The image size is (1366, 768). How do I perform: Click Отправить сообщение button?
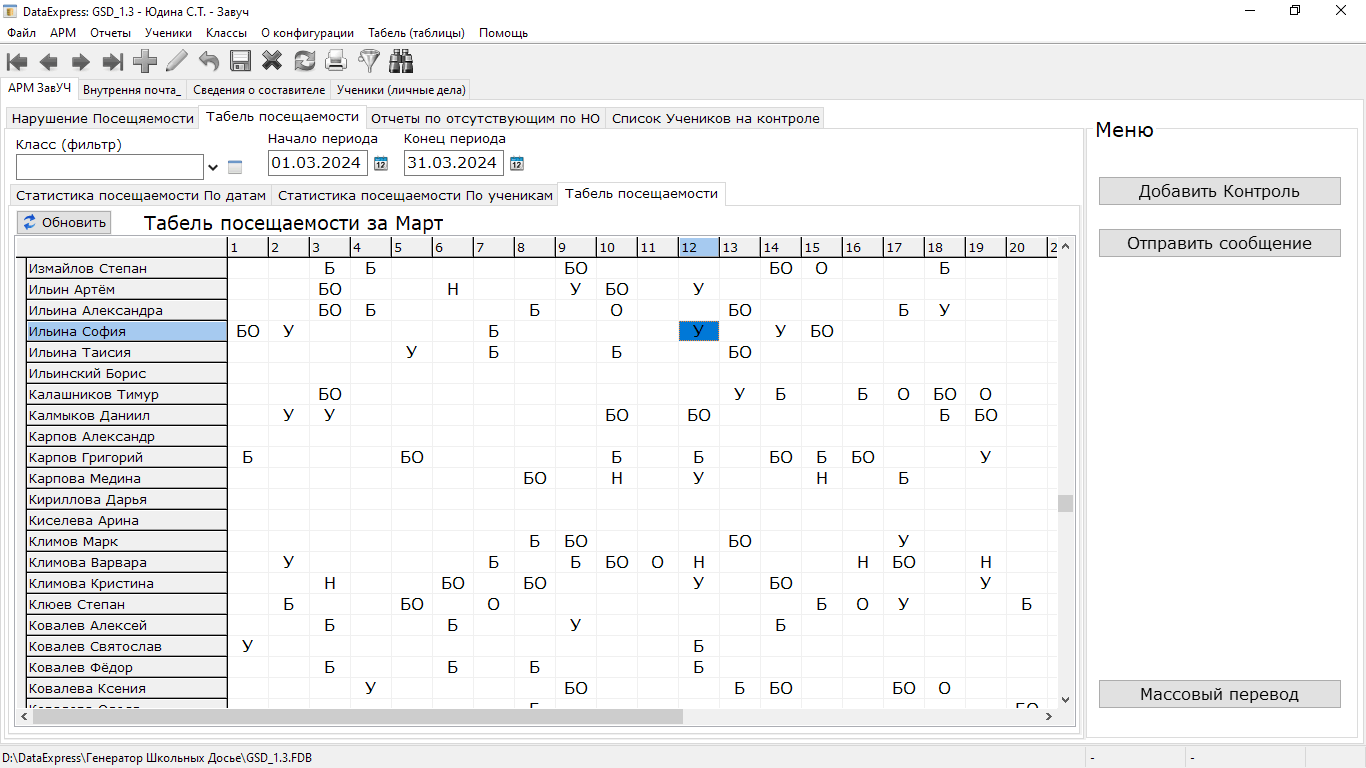[x=1219, y=243]
